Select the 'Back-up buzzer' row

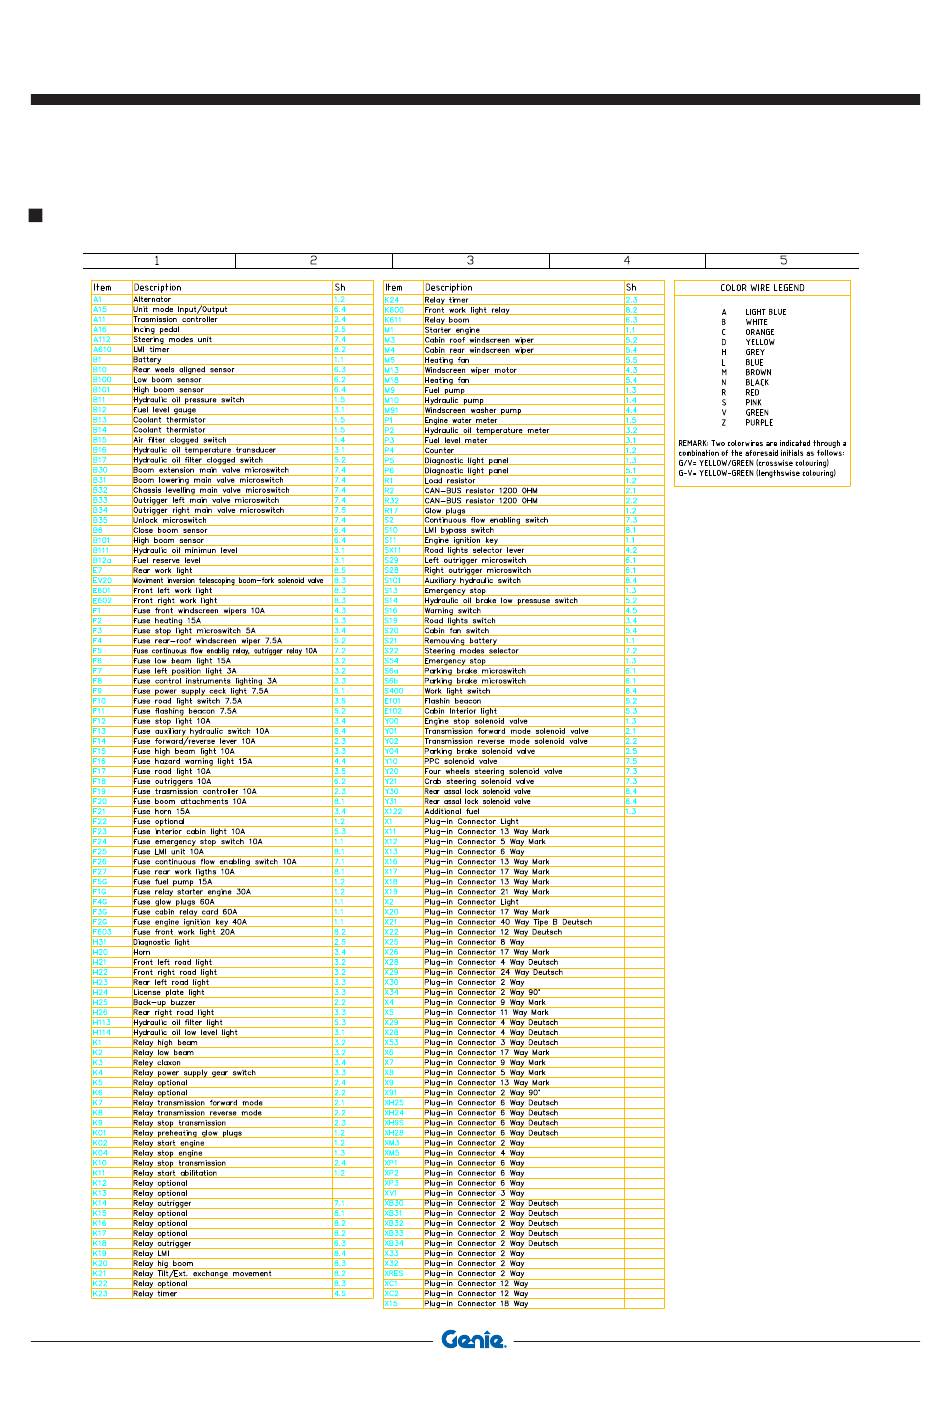[232, 1002]
